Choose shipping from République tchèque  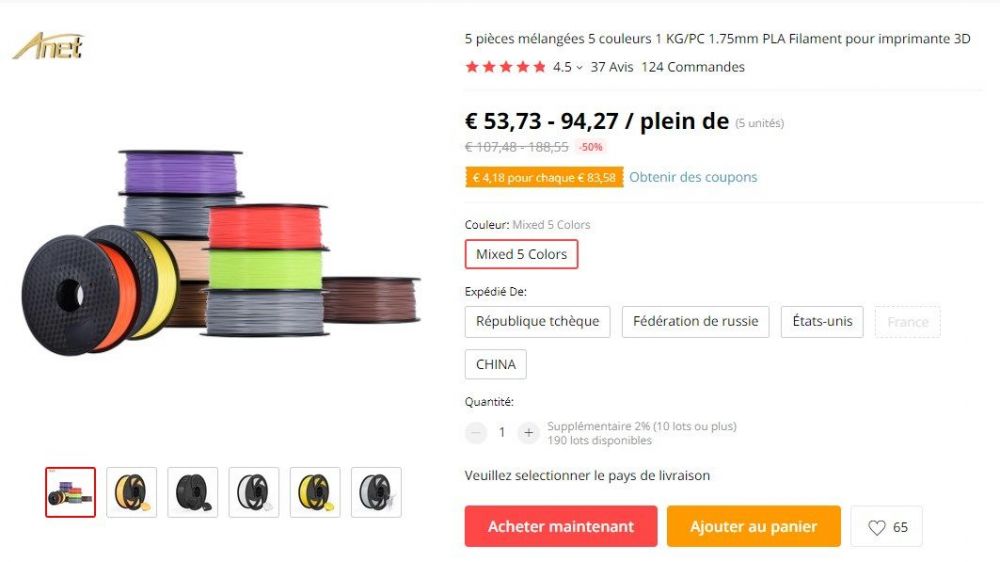tap(537, 322)
